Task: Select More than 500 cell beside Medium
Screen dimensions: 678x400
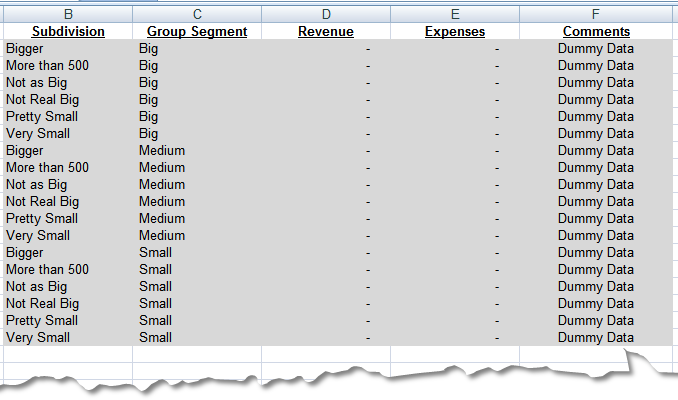Action: [68, 167]
